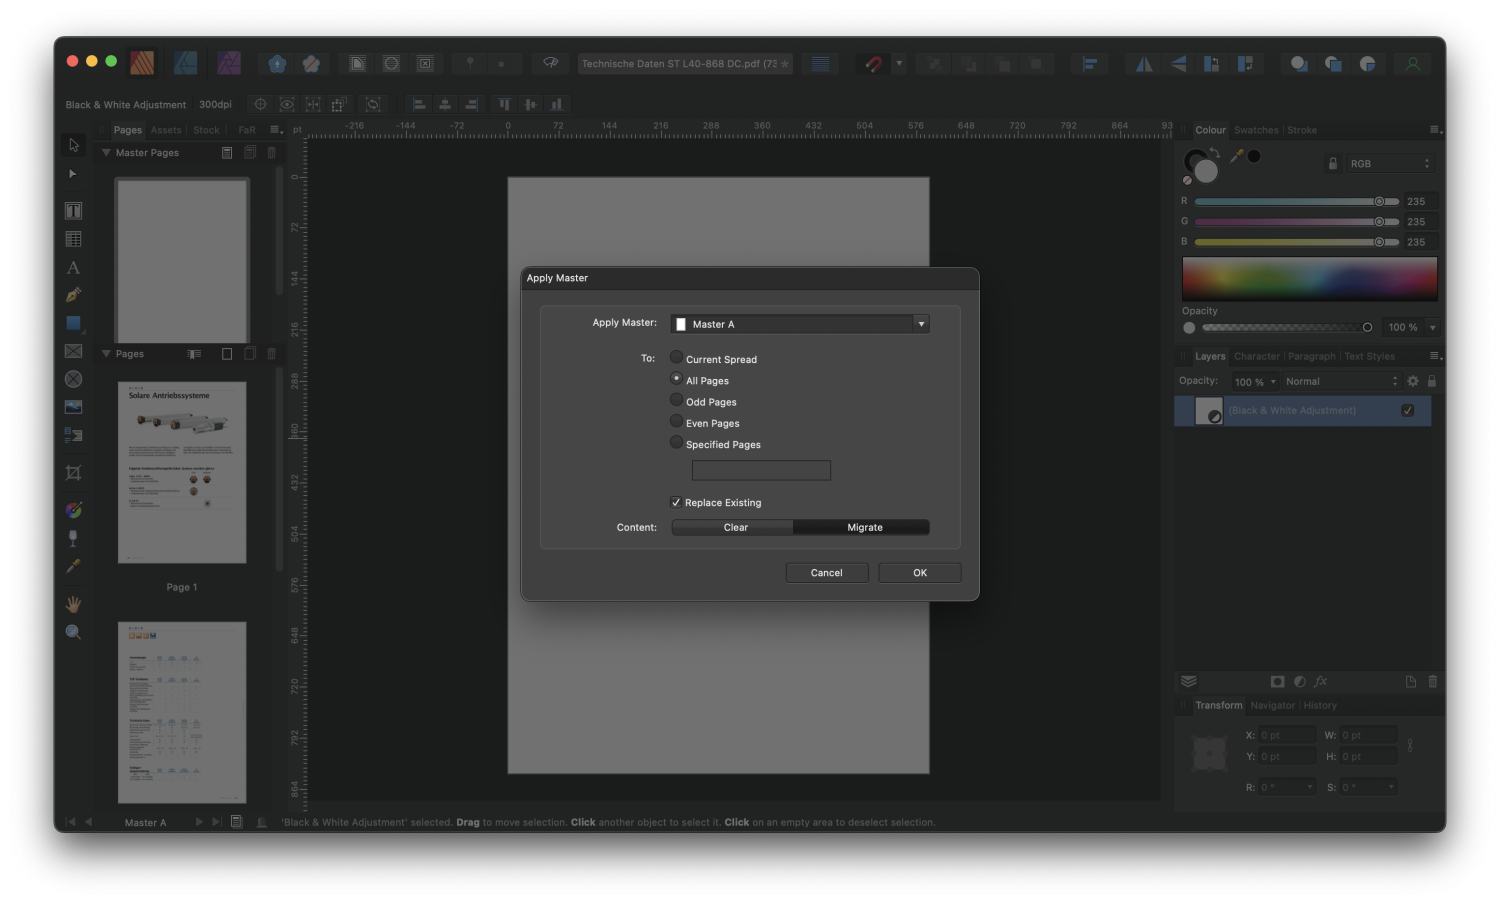
Task: Select the Artistic Text tool
Action: point(73,267)
